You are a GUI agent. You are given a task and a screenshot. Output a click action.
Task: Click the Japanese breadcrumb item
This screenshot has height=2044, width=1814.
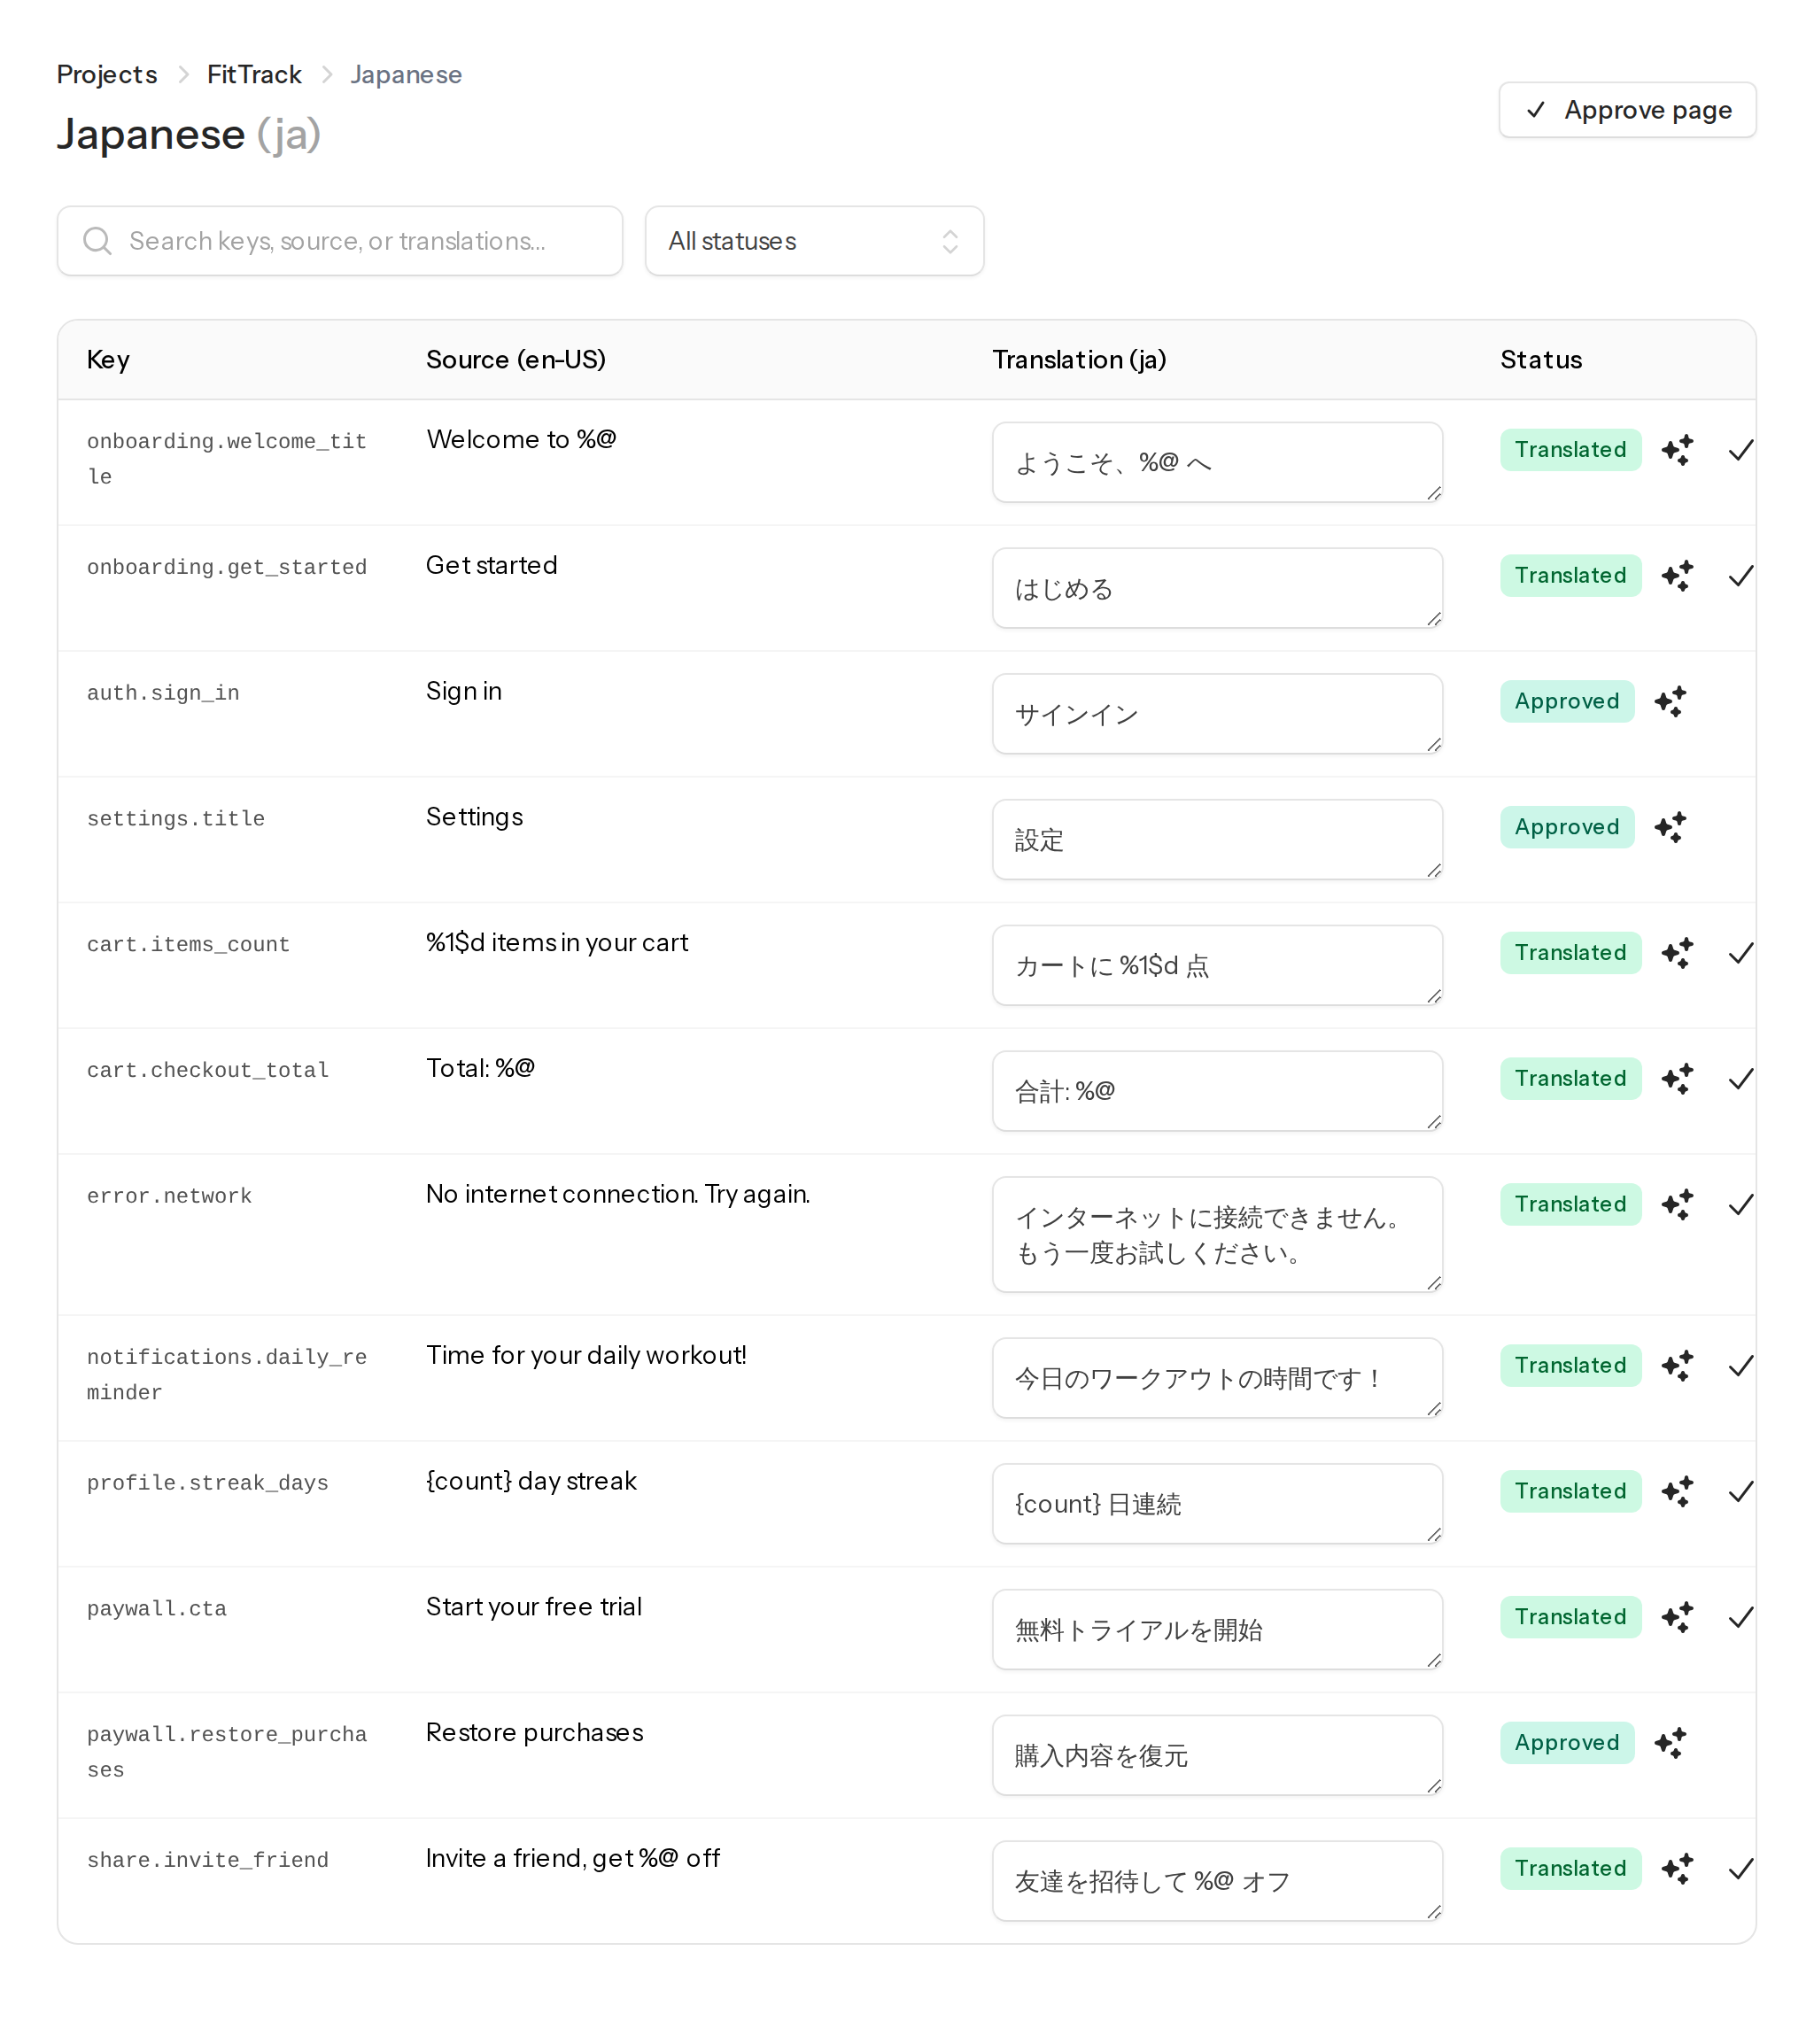(x=406, y=75)
